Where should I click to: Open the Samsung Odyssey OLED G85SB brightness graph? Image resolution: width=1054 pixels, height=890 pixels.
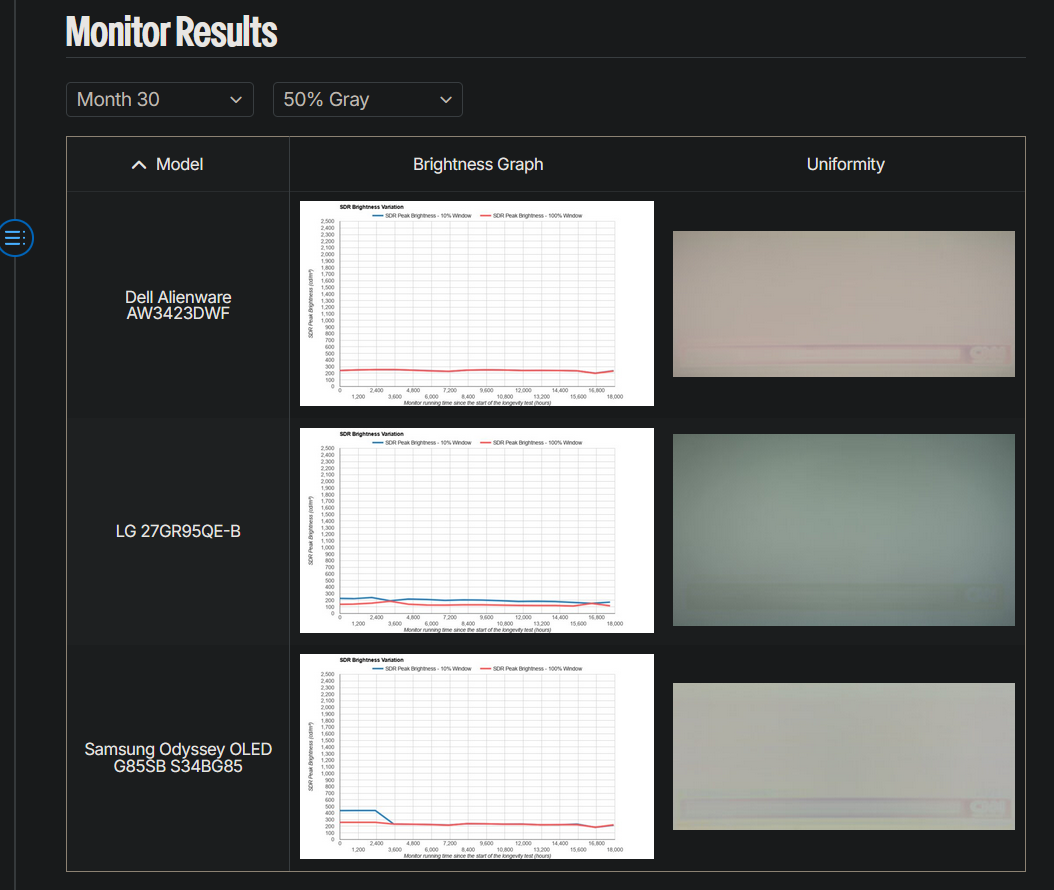coord(477,756)
